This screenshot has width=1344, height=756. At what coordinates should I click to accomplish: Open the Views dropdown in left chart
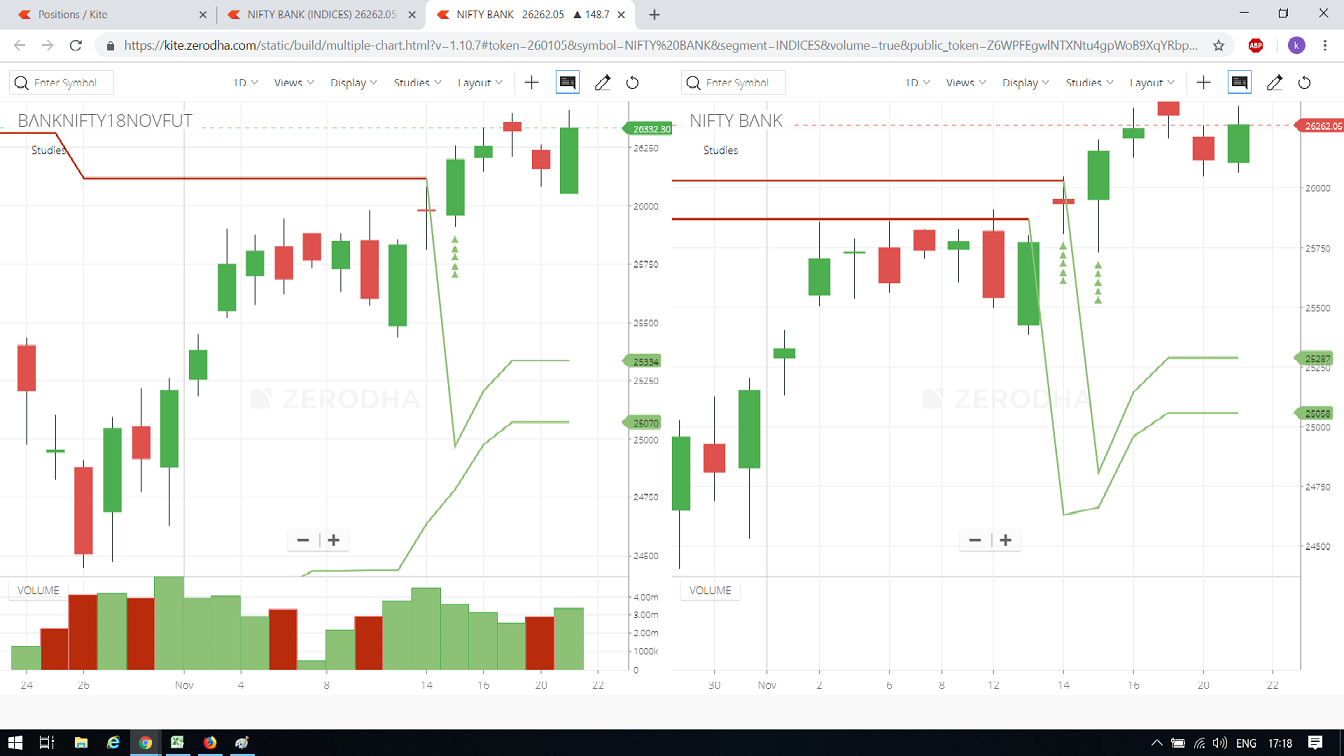(x=294, y=83)
